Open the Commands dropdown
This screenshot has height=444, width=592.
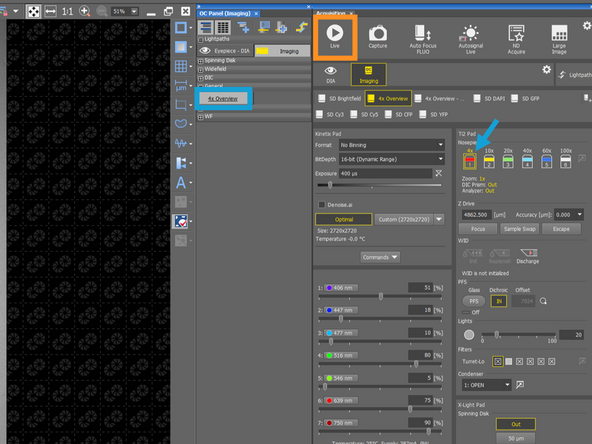point(379,257)
